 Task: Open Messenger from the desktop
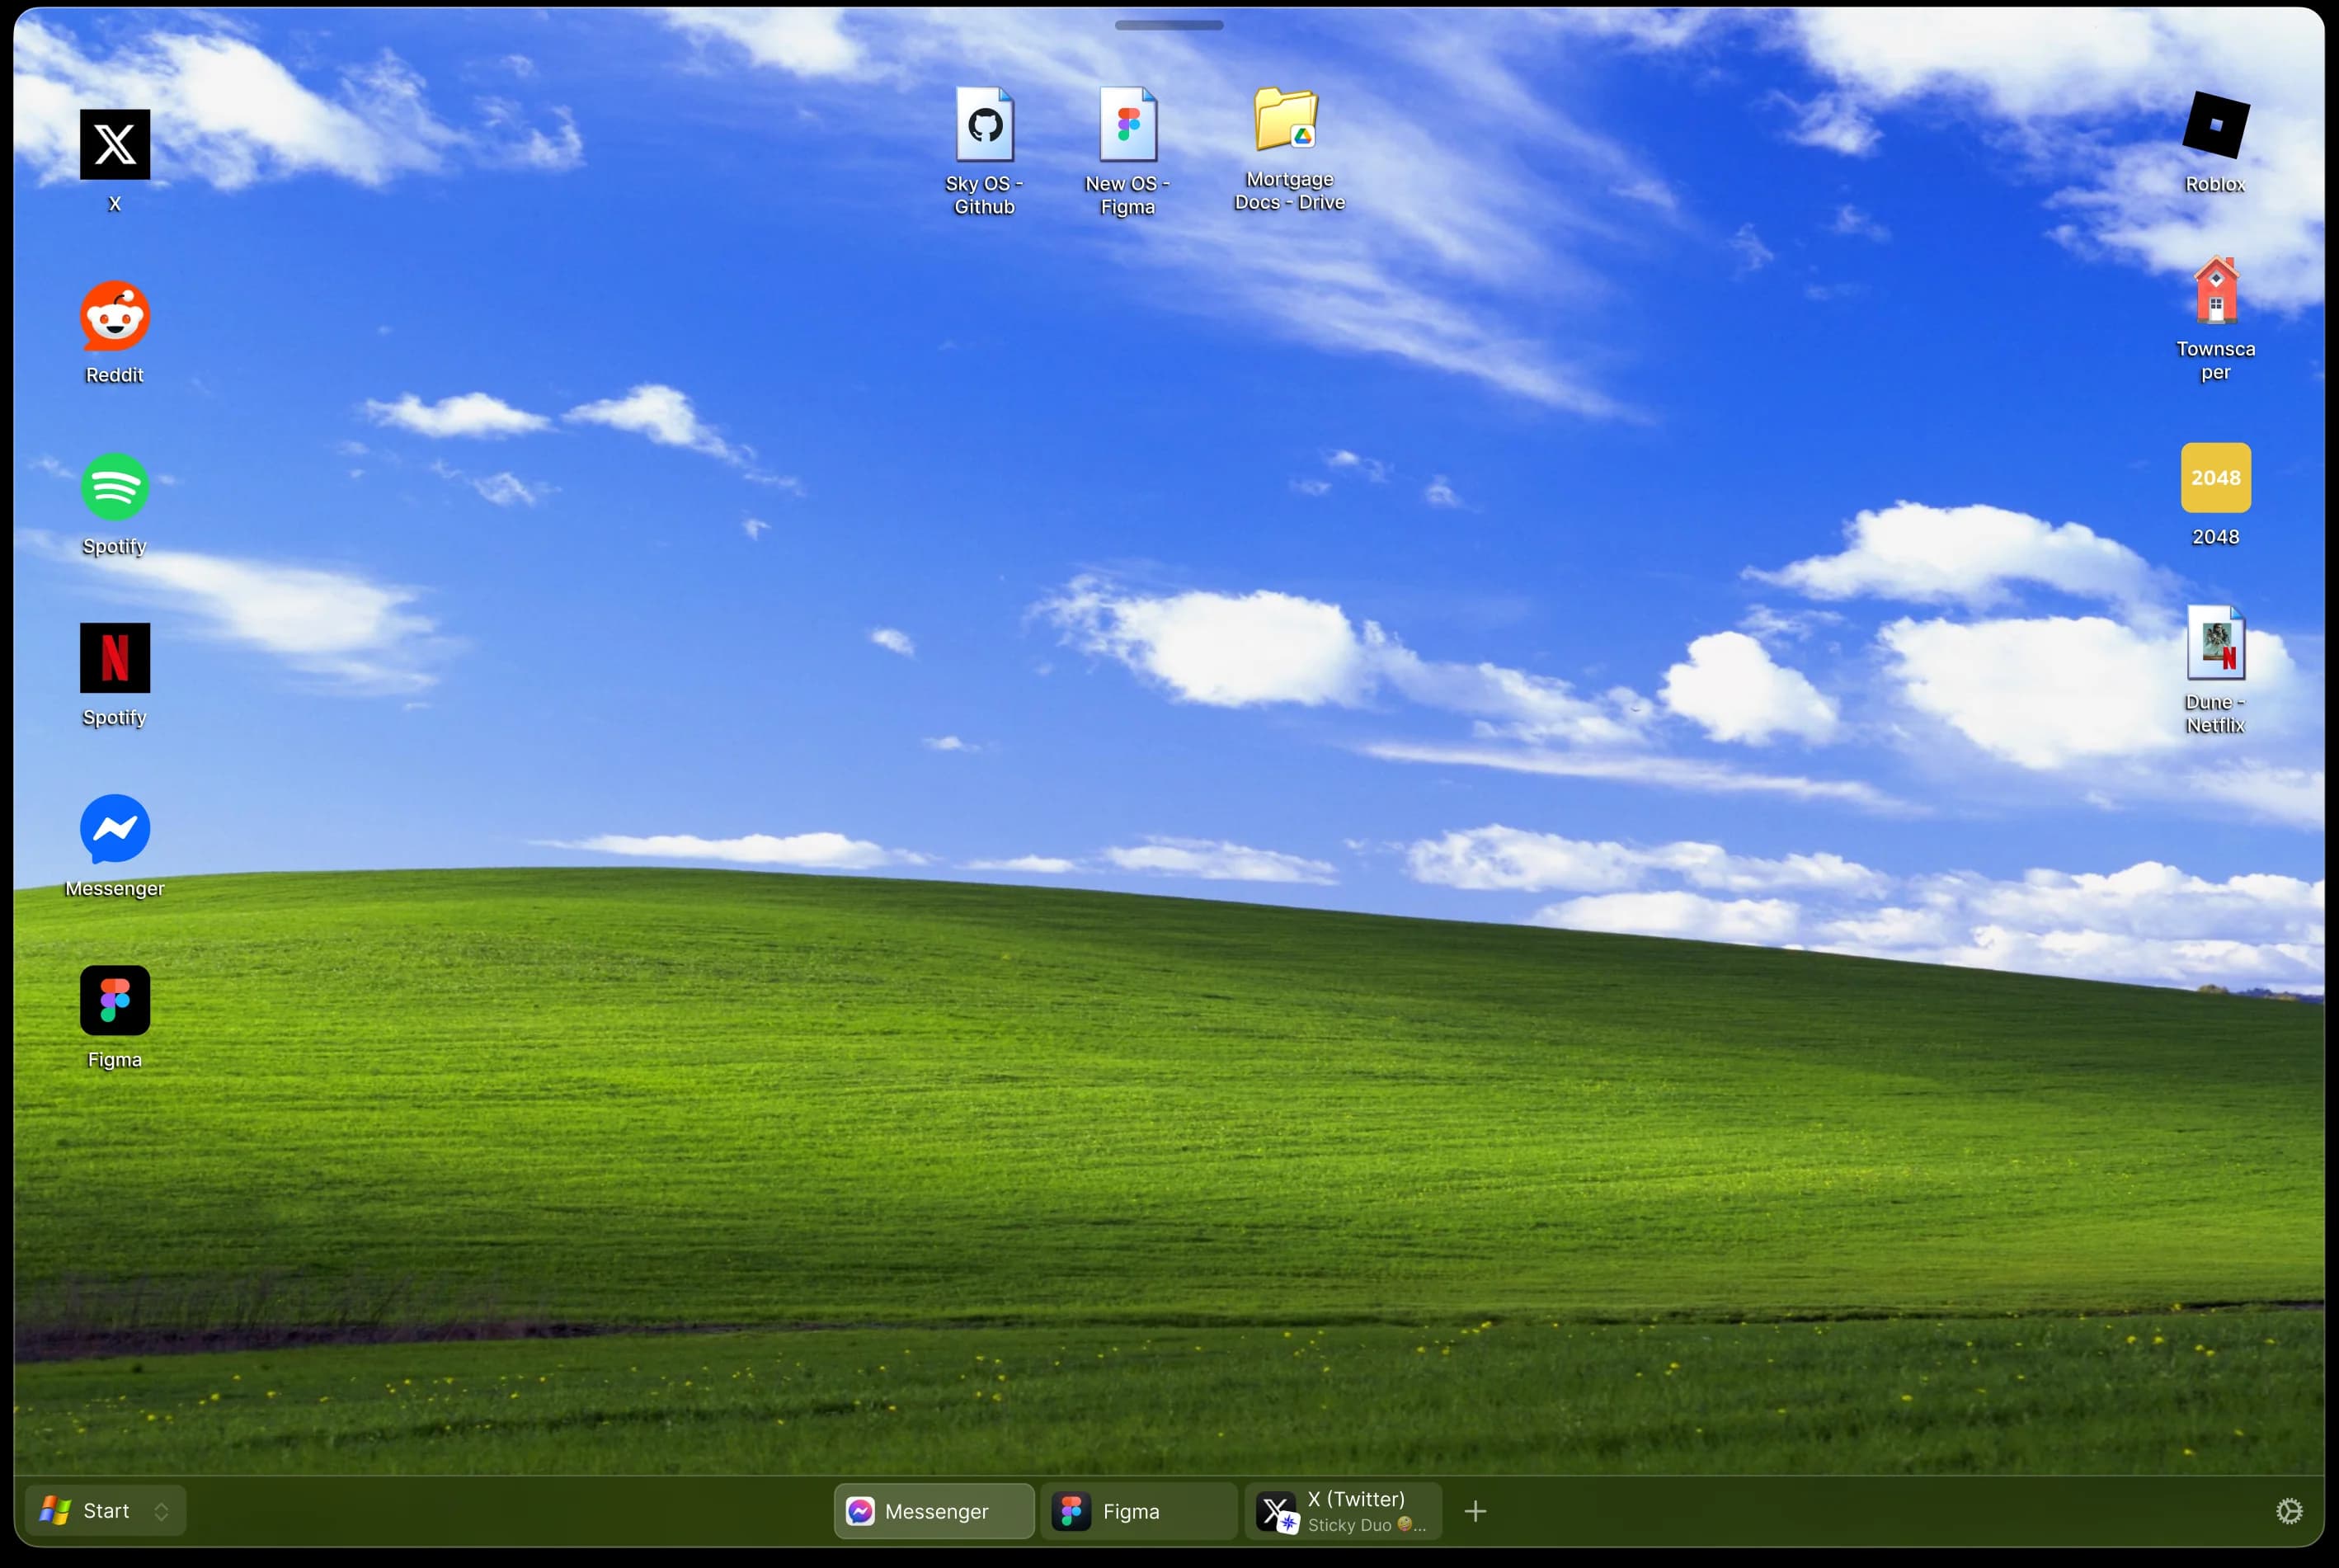pyautogui.click(x=114, y=830)
